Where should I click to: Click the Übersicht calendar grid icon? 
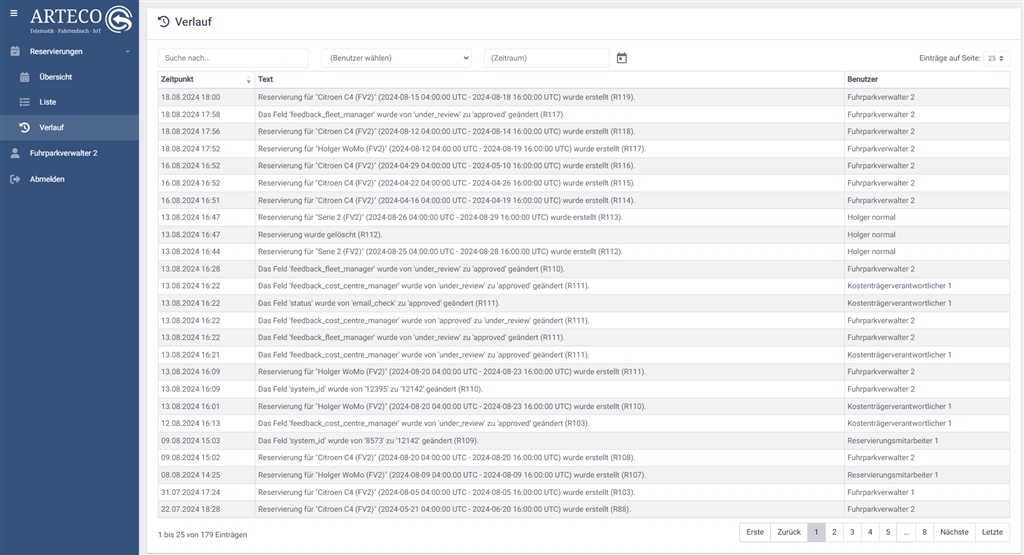pos(25,77)
